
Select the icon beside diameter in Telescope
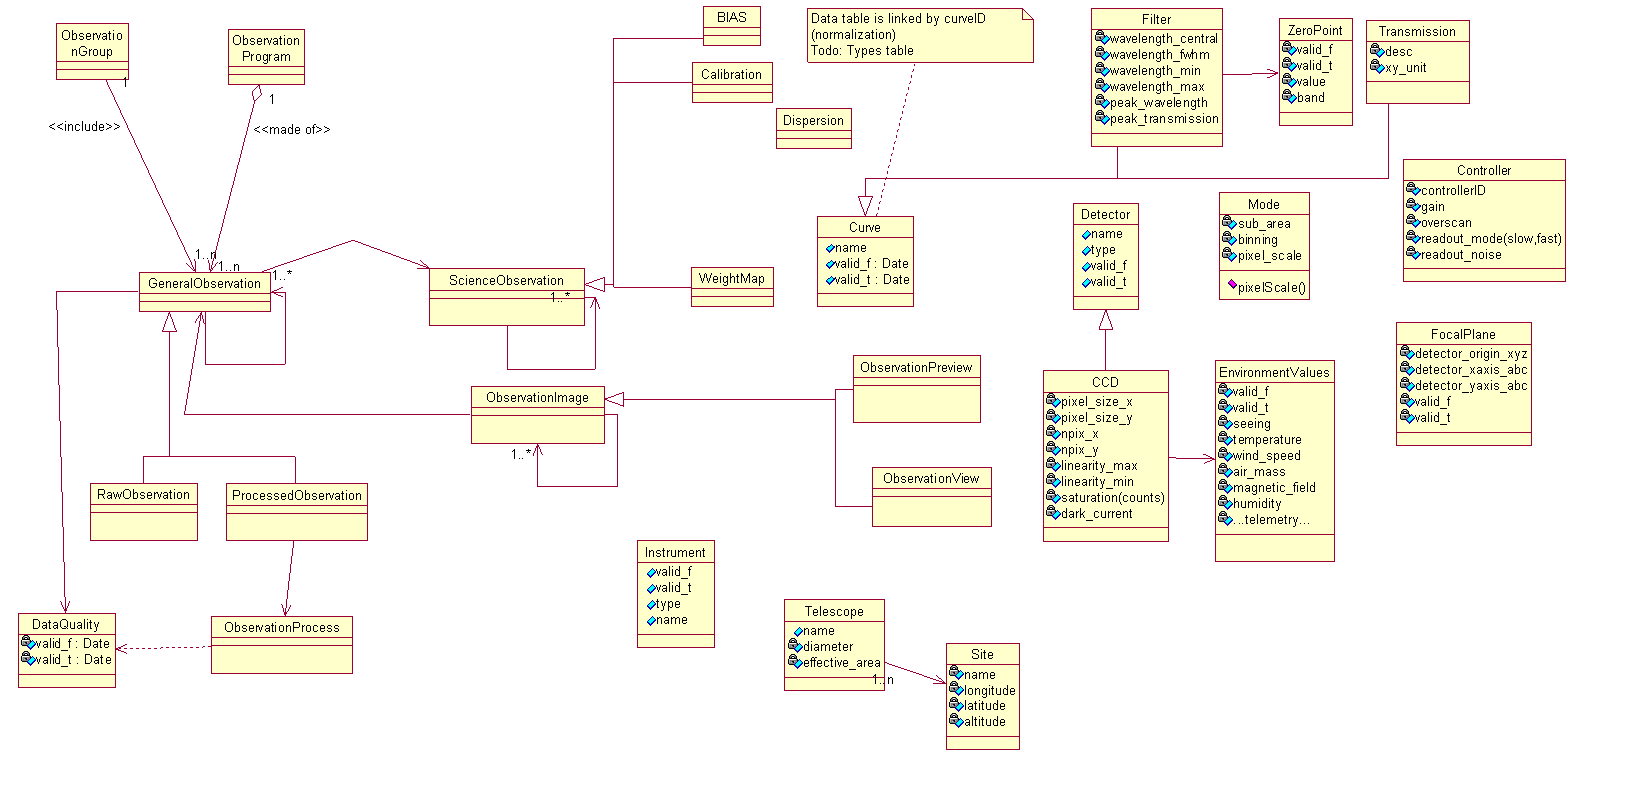click(796, 646)
